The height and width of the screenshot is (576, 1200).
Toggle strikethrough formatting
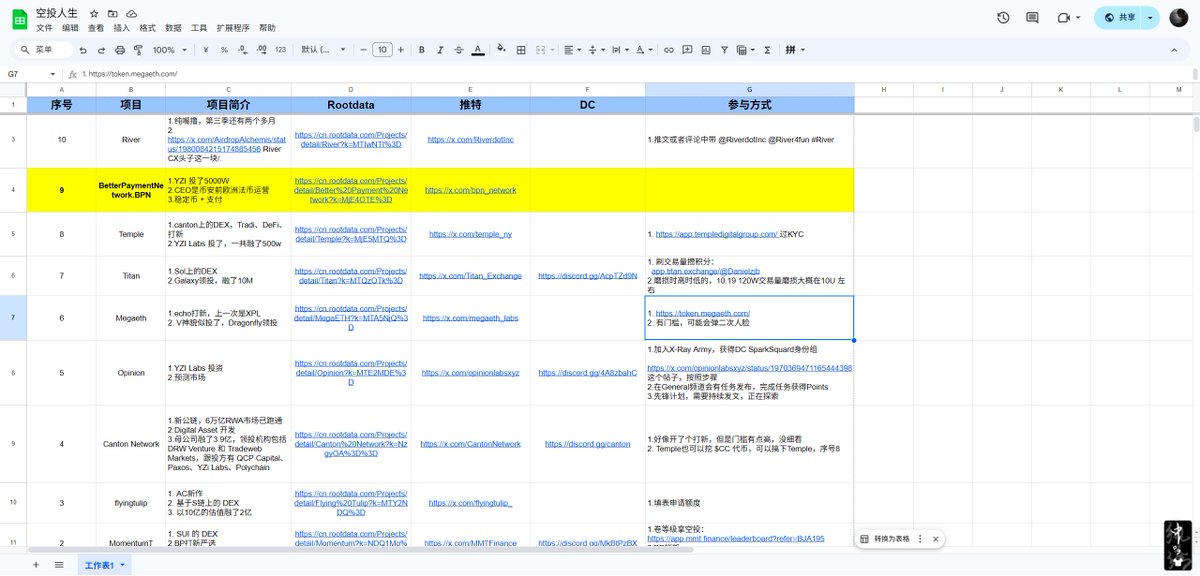point(459,49)
